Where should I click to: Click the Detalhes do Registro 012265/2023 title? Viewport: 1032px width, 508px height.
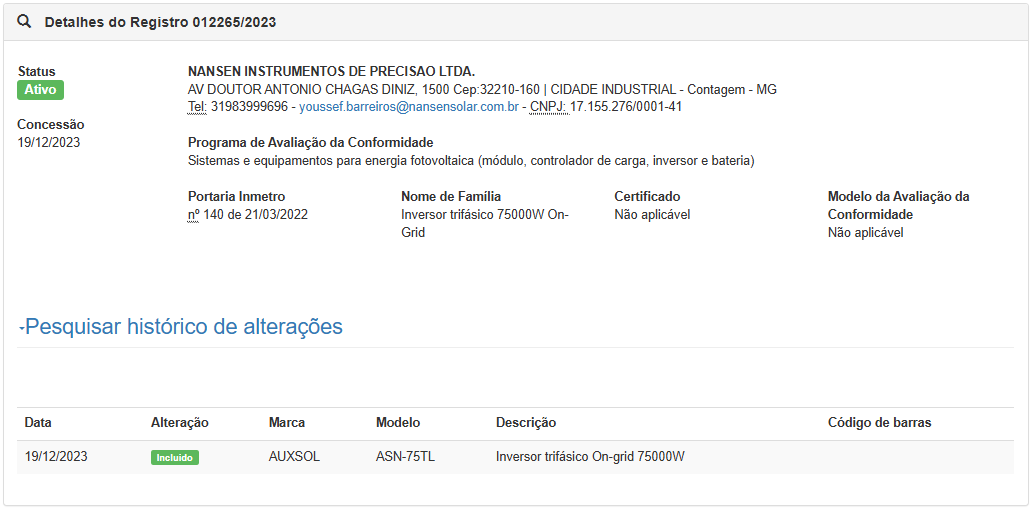click(x=160, y=22)
